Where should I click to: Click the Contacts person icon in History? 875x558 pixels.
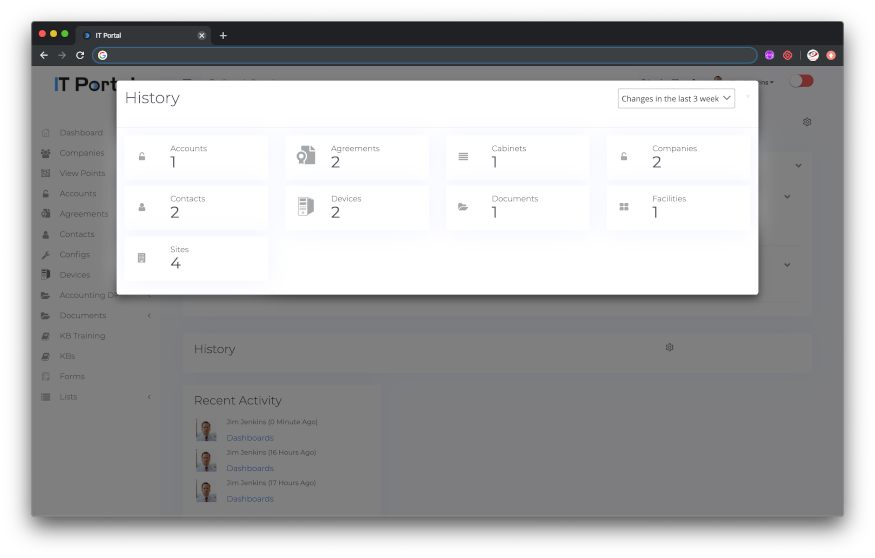pos(142,207)
